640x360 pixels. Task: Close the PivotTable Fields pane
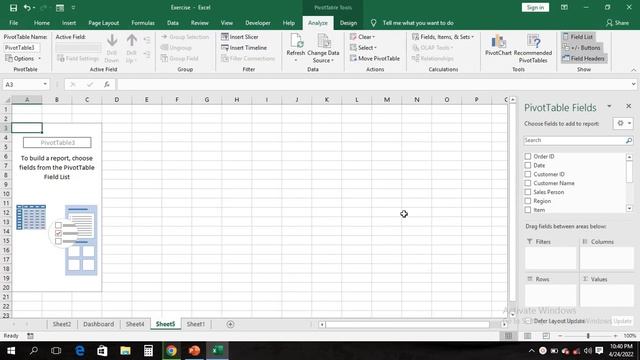coord(629,106)
